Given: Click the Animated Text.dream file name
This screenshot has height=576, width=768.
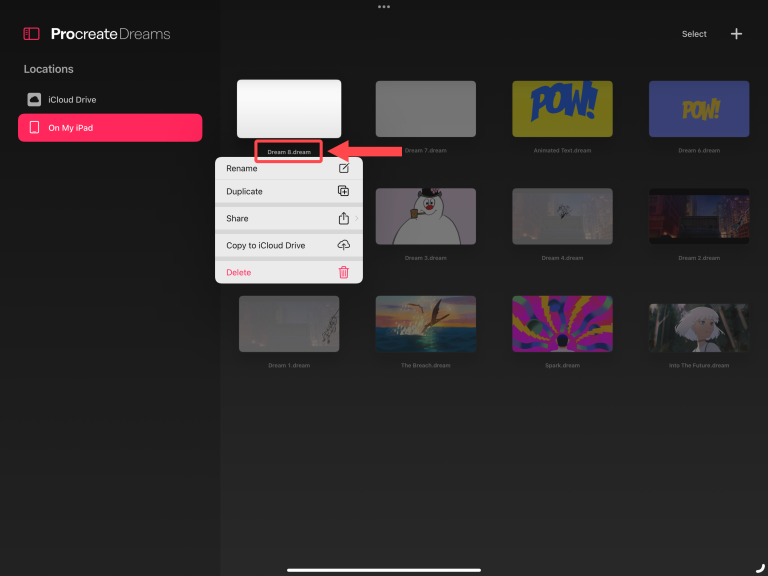Looking at the screenshot, I should pyautogui.click(x=562, y=150).
